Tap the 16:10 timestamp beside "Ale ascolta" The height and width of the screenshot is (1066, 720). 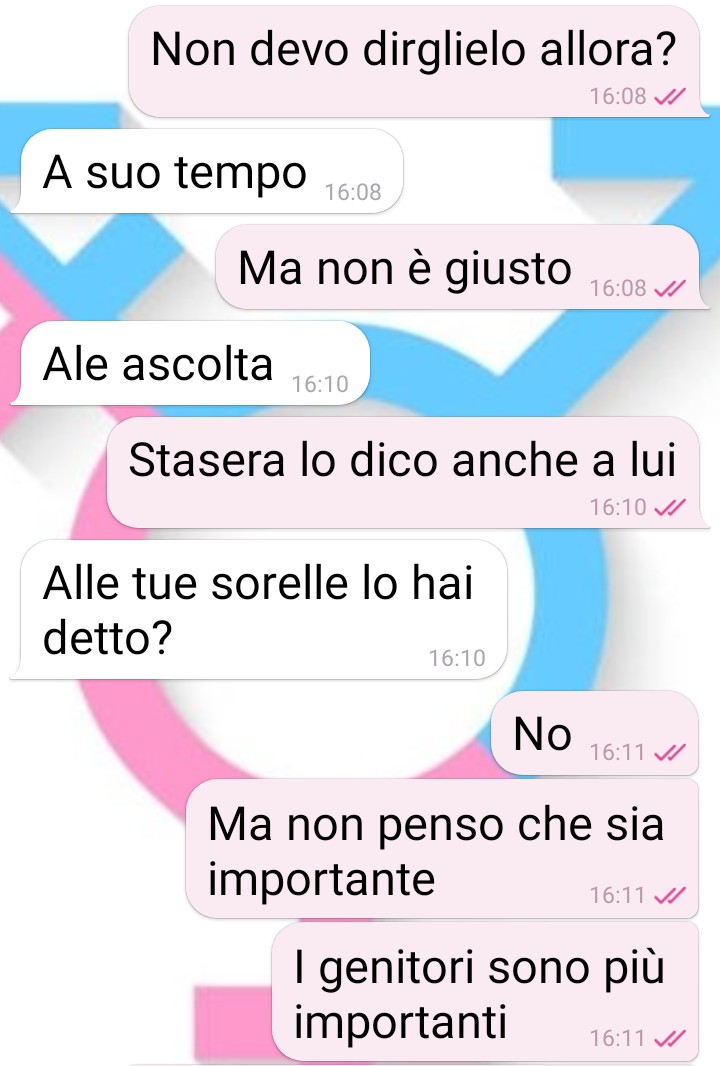pos(320,385)
